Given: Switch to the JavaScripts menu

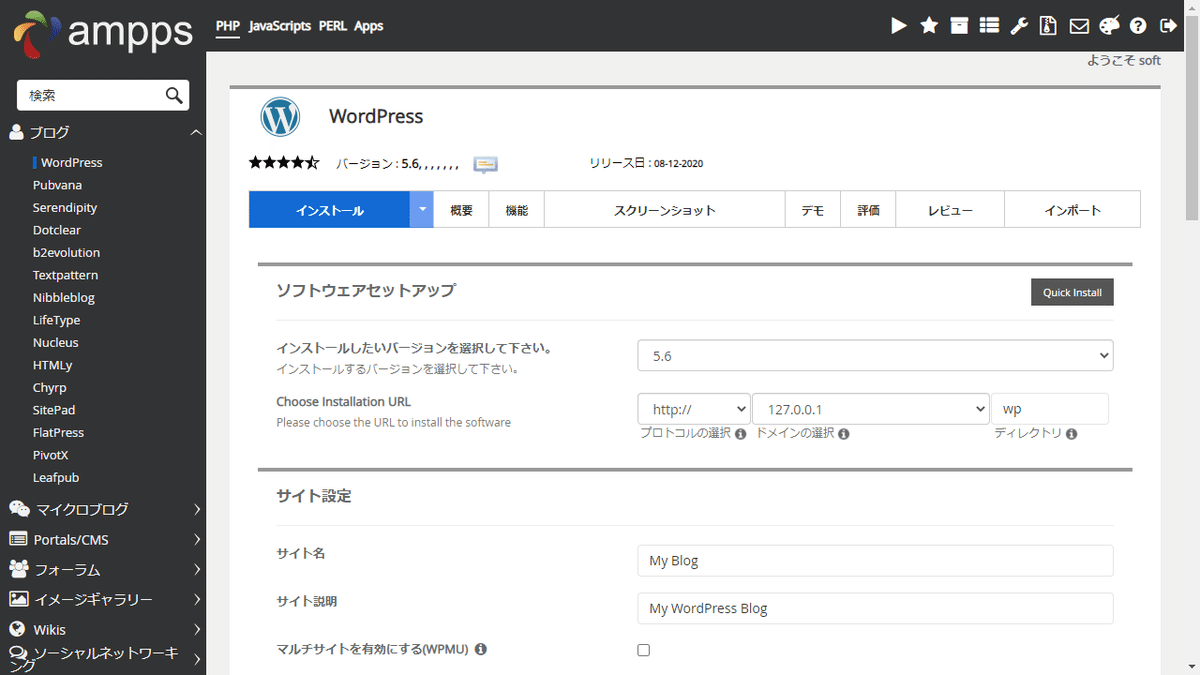Looking at the screenshot, I should tap(280, 26).
